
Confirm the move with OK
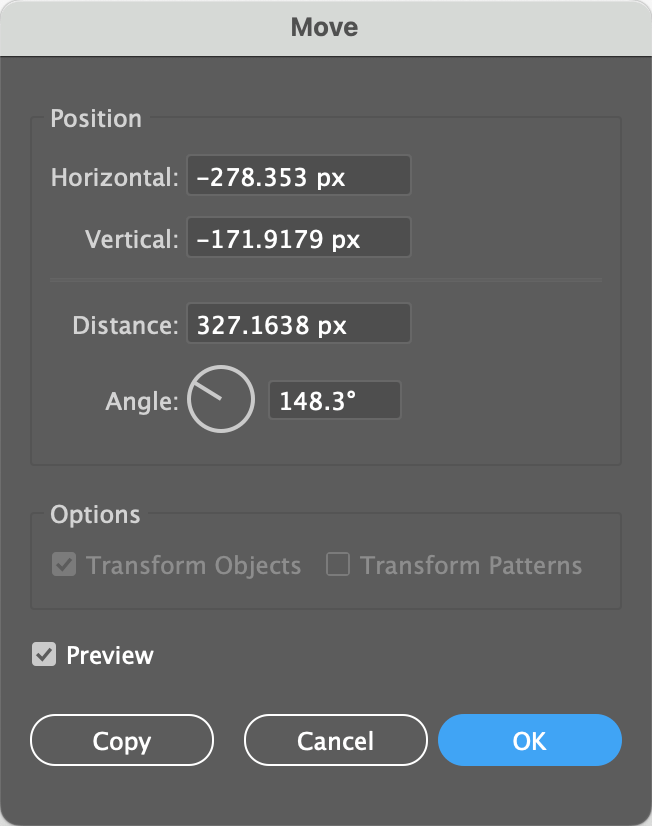click(x=529, y=740)
